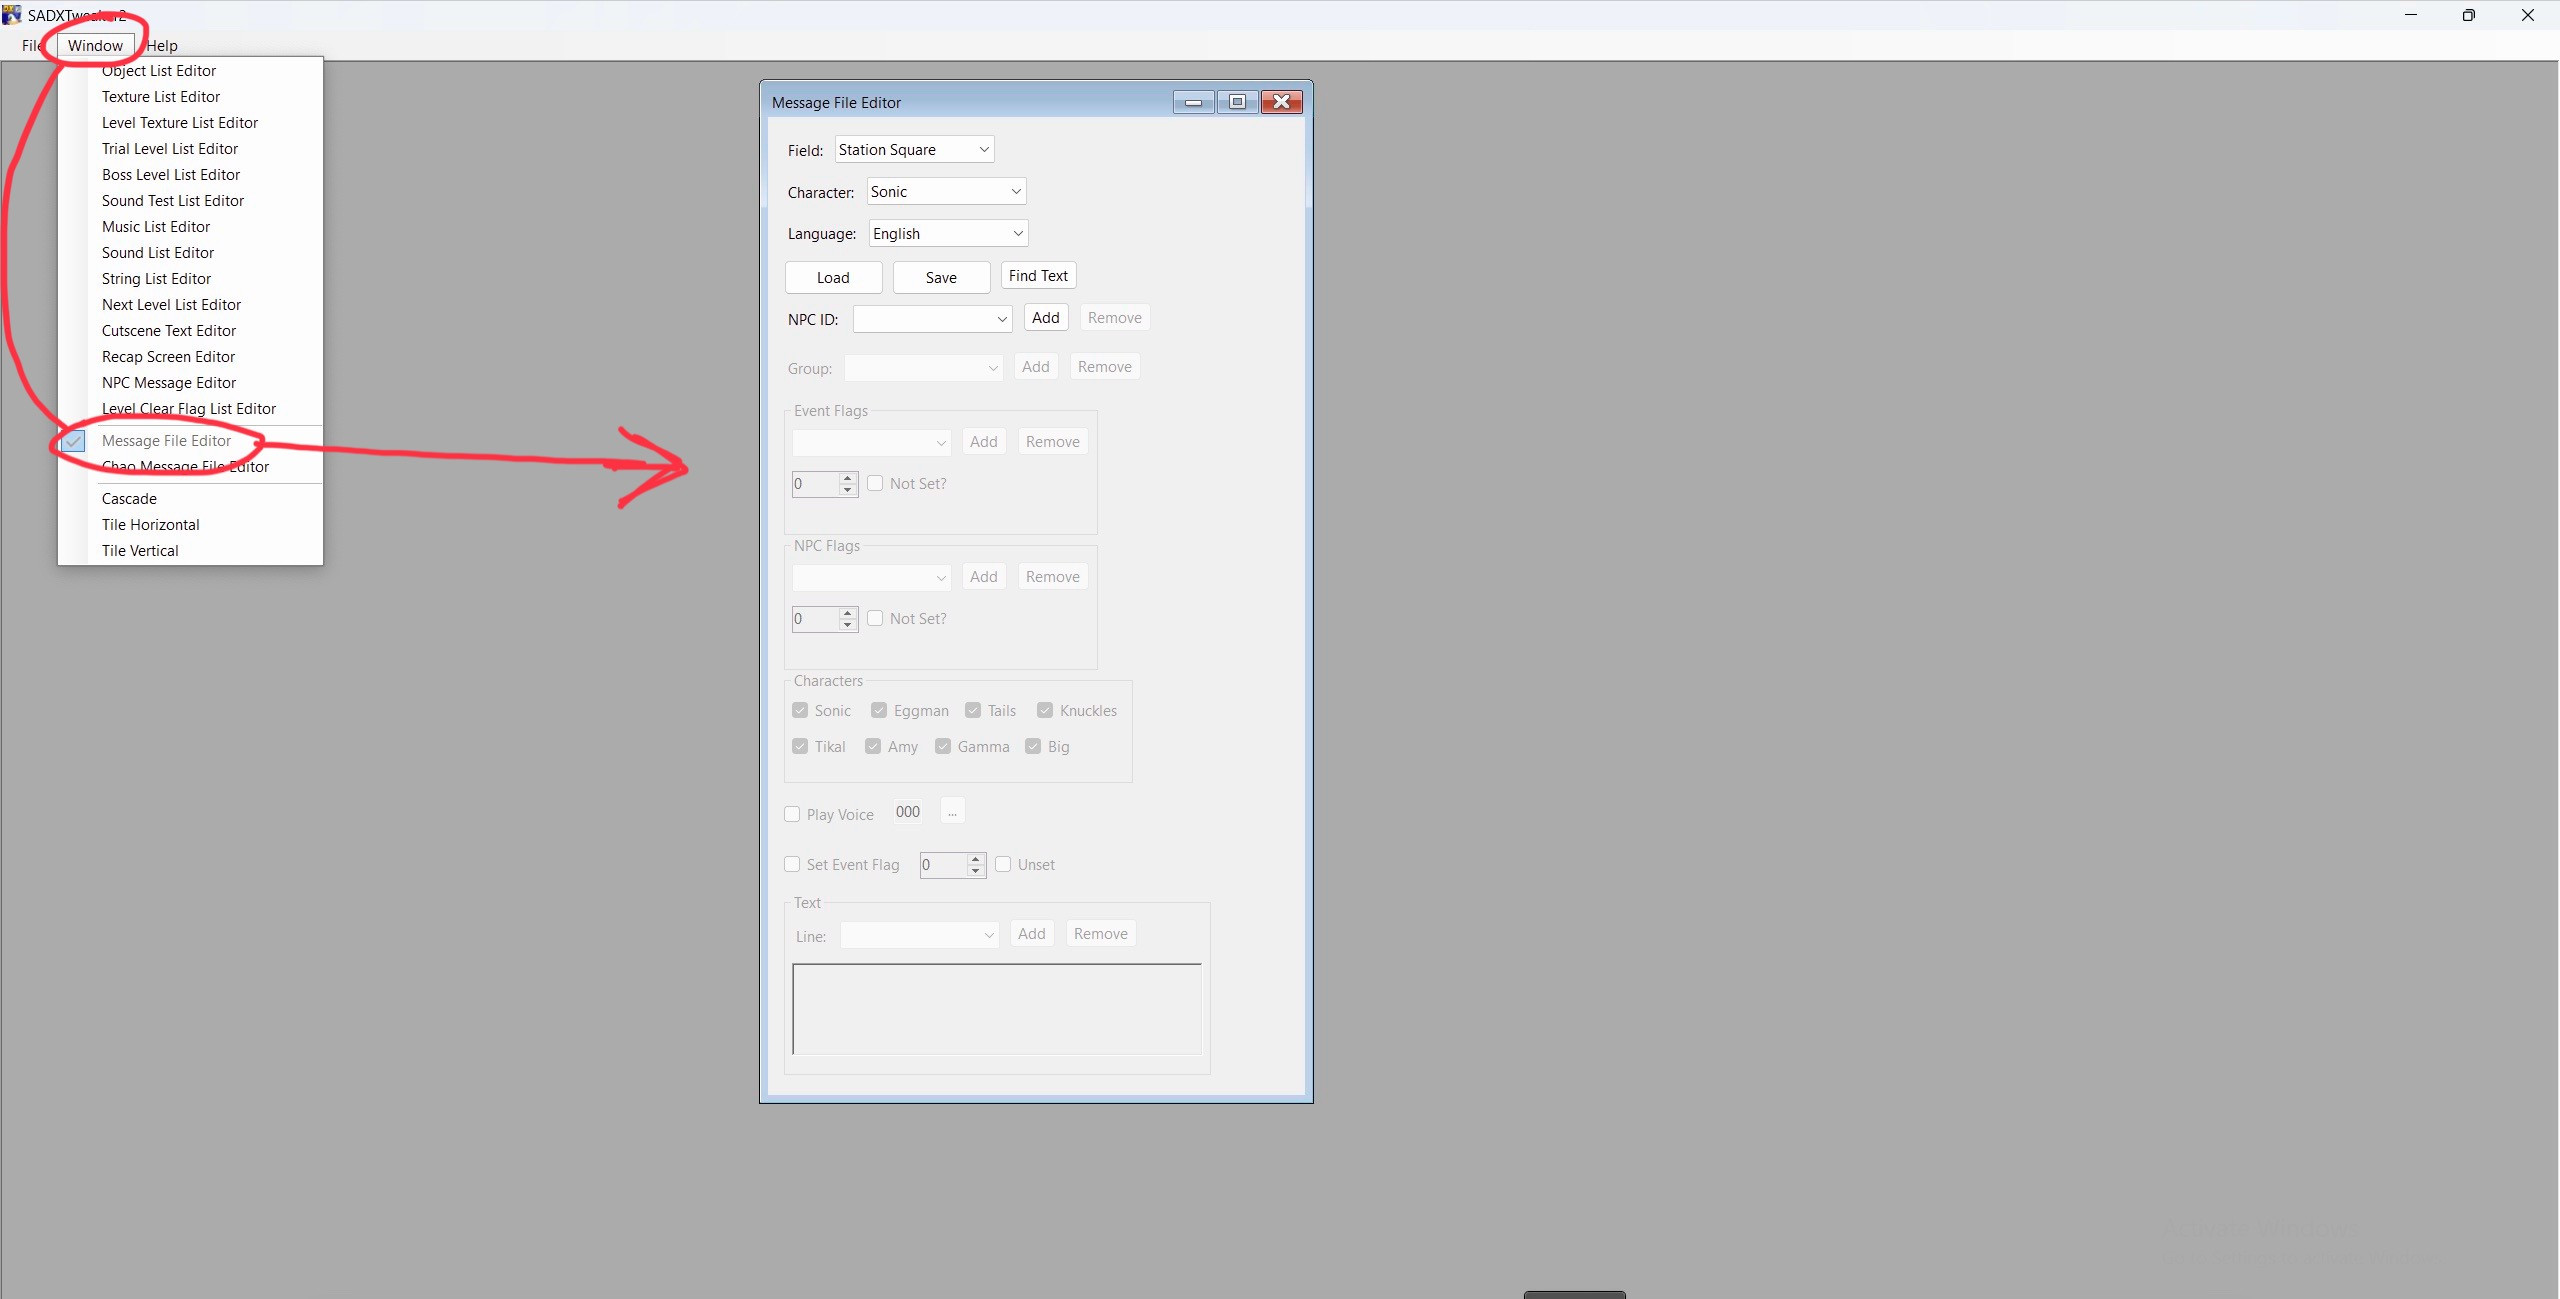
Task: Click the Find Text button
Action: tap(1037, 275)
